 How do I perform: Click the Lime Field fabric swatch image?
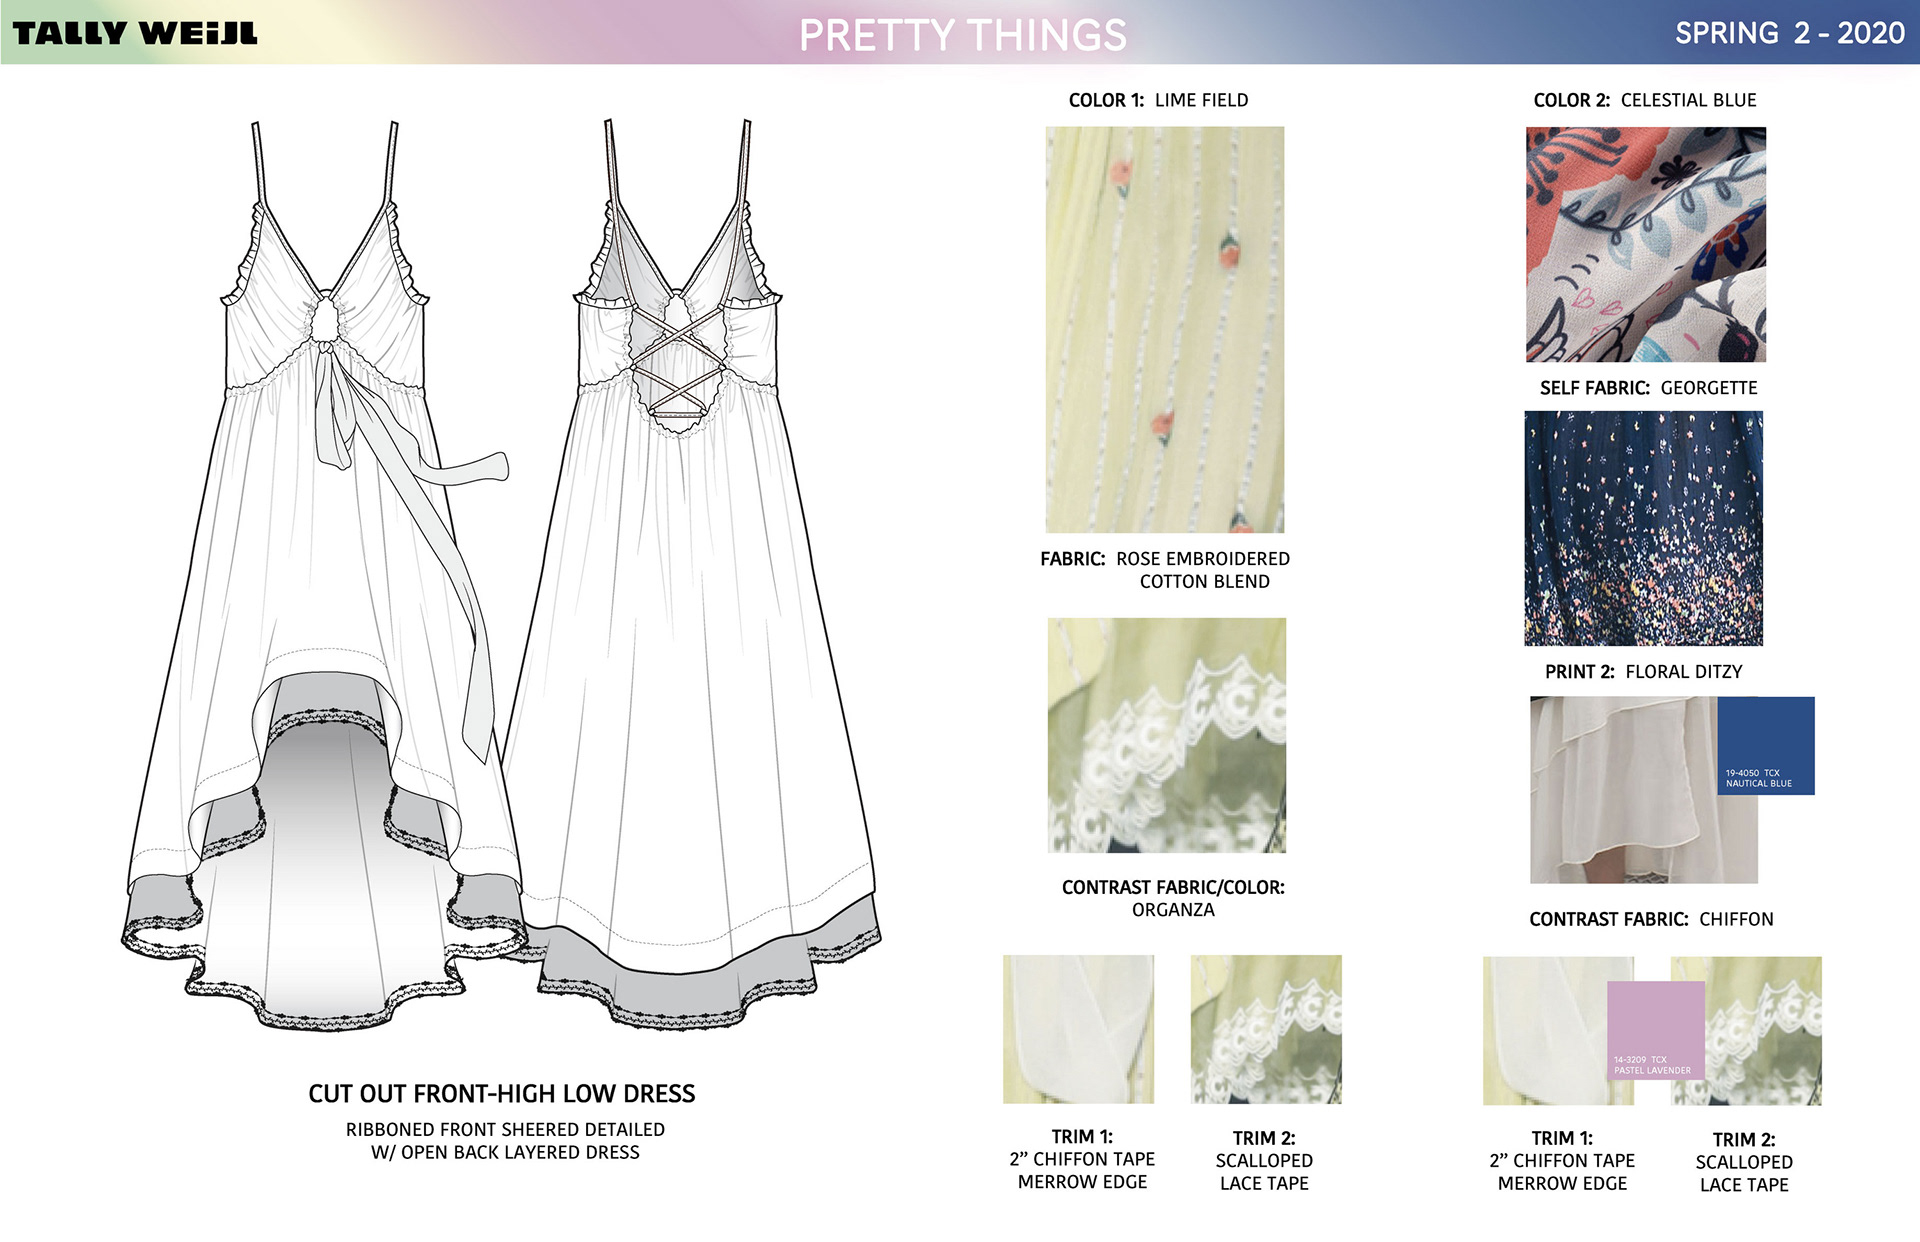[1164, 329]
